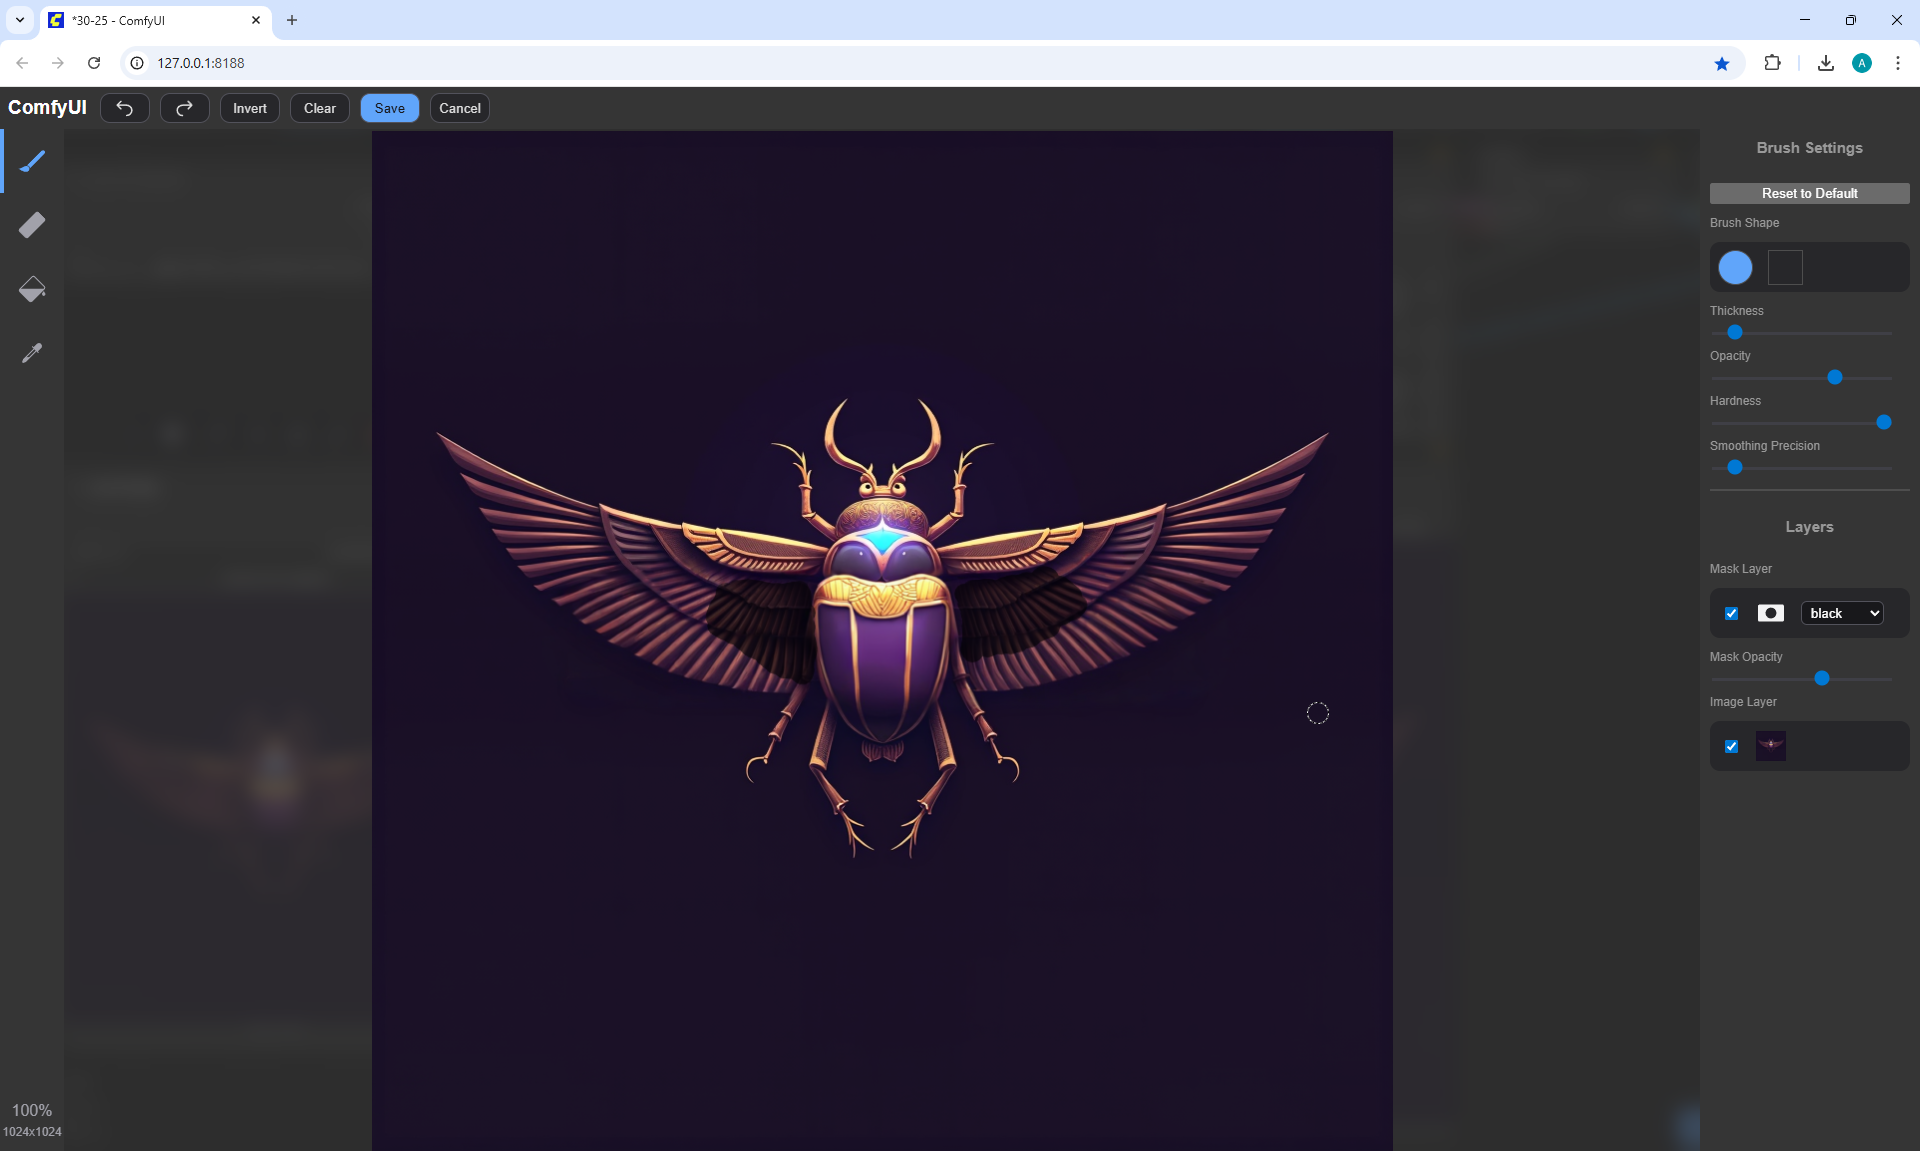Click the undo arrow button

[x=125, y=108]
